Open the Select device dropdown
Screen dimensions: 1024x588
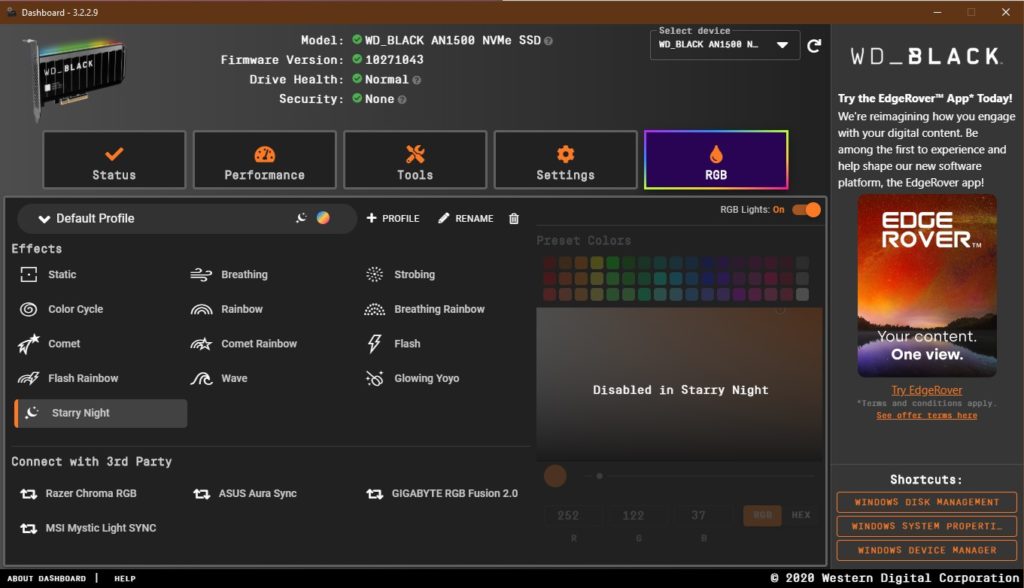pos(725,45)
